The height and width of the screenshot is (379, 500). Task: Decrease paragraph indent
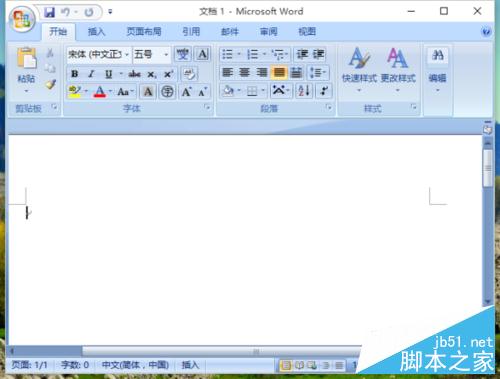point(302,54)
